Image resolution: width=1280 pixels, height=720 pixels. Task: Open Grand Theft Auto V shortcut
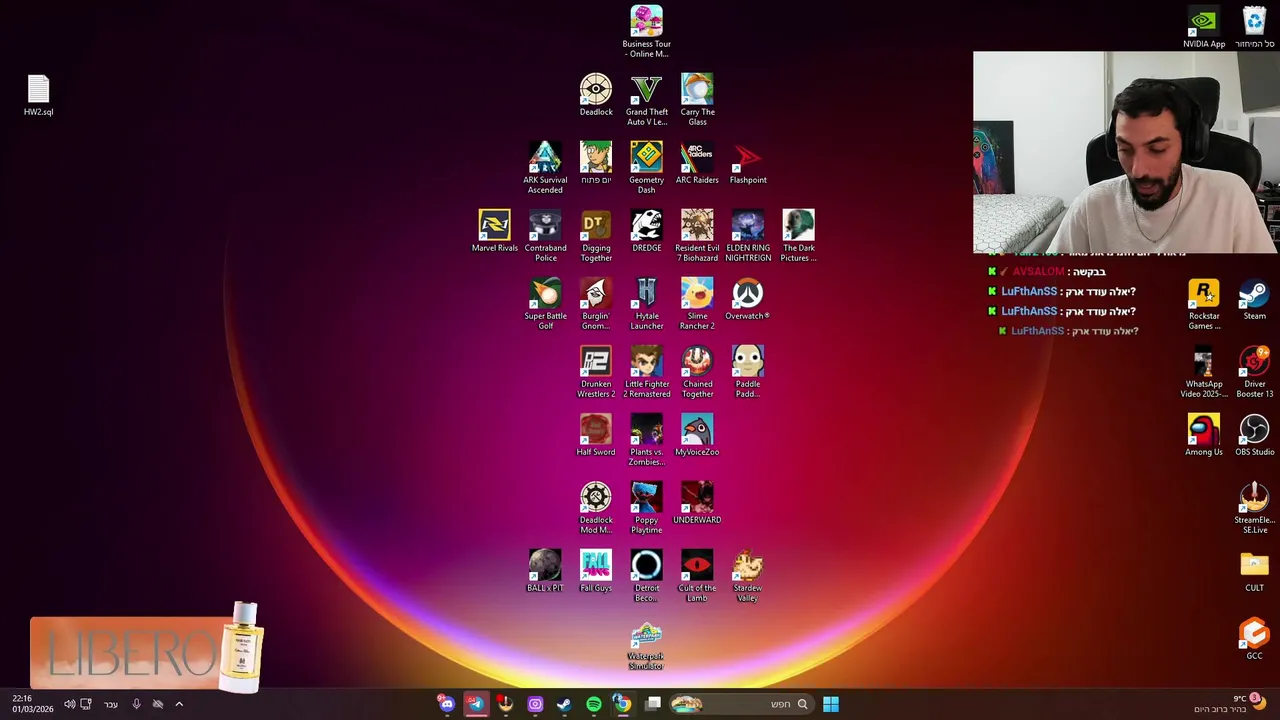click(x=646, y=99)
